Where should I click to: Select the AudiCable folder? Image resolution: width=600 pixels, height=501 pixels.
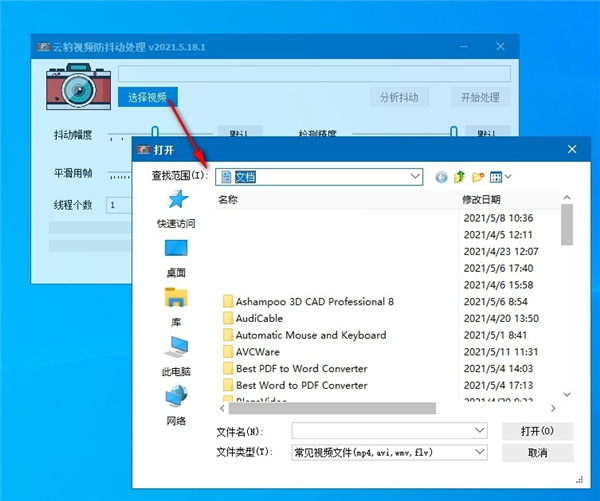pyautogui.click(x=253, y=318)
